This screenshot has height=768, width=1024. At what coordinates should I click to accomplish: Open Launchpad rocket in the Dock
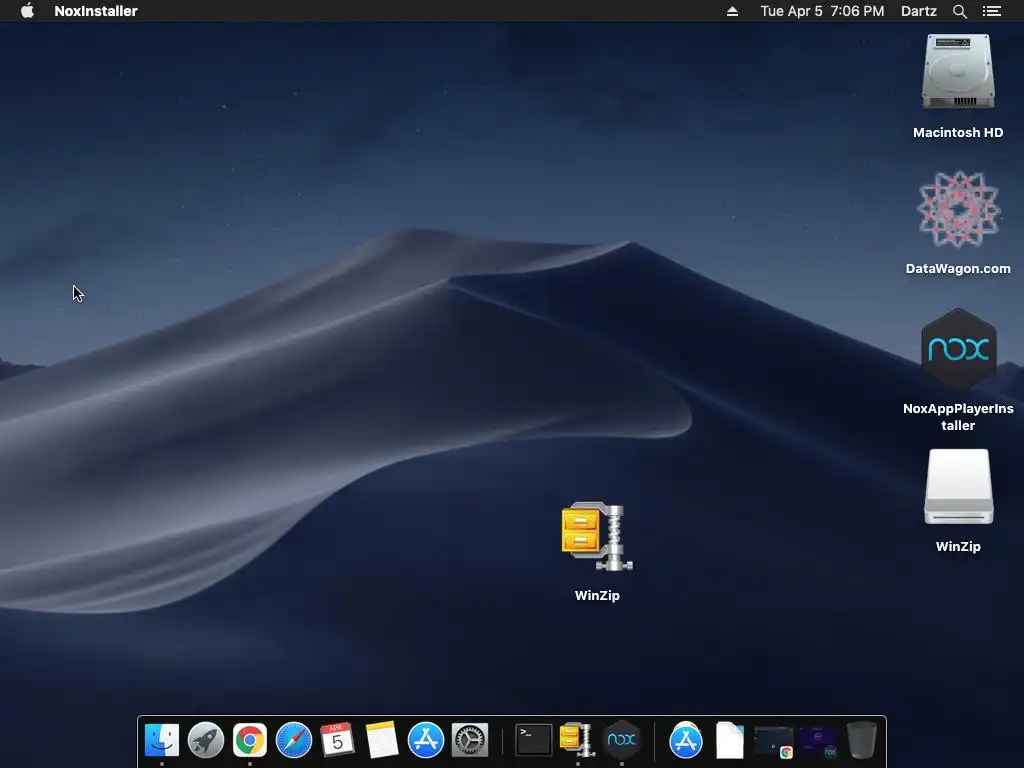206,740
